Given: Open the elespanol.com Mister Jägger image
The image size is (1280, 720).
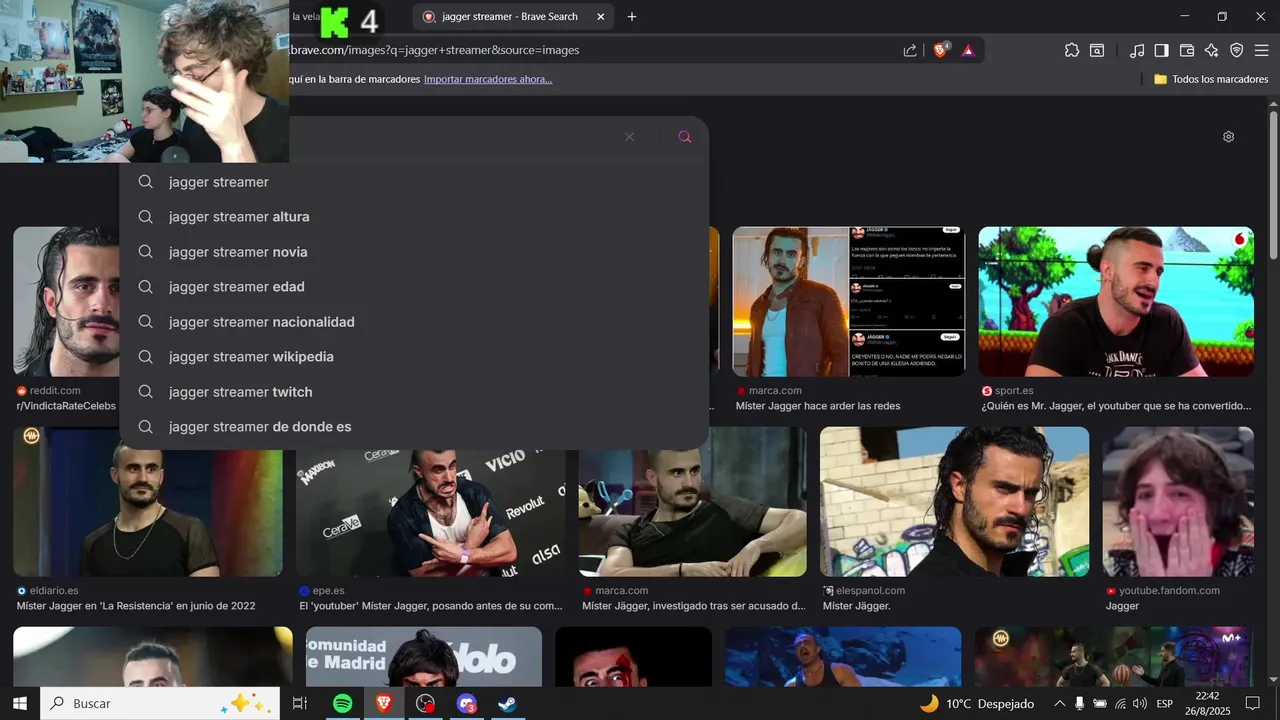Looking at the screenshot, I should (x=955, y=502).
